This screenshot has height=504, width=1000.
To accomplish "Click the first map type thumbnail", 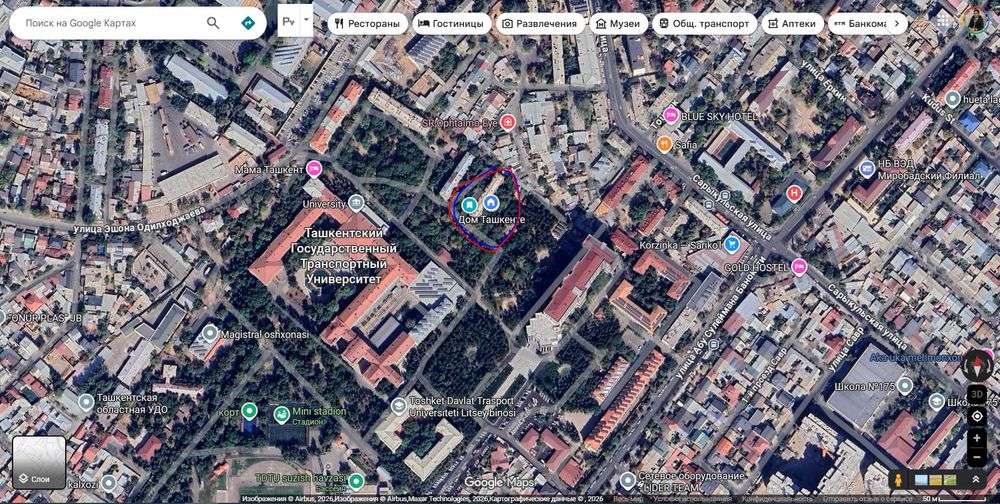I will 921,480.
